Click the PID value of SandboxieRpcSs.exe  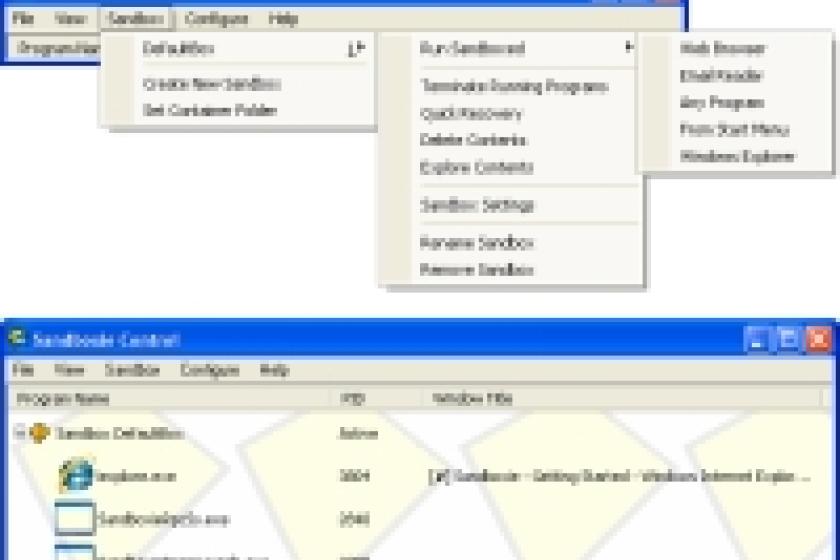pos(354,519)
